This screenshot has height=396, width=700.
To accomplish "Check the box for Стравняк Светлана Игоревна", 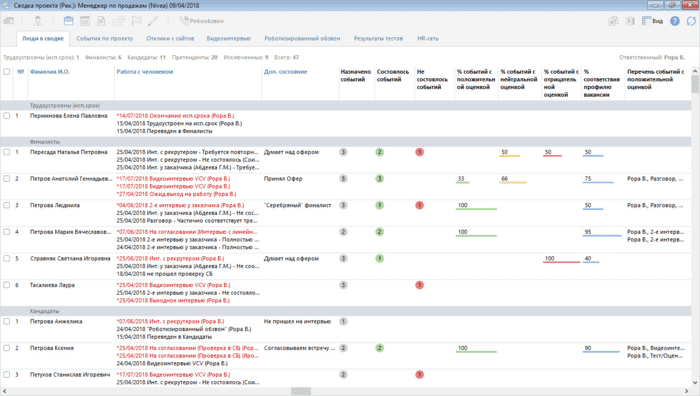I will click(x=7, y=258).
